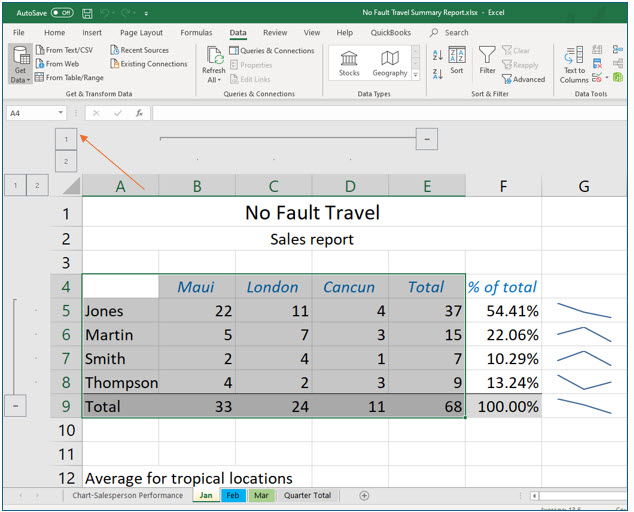The width and height of the screenshot is (634, 512).
Task: Collapse the column group minus button
Action: pyautogui.click(x=427, y=139)
